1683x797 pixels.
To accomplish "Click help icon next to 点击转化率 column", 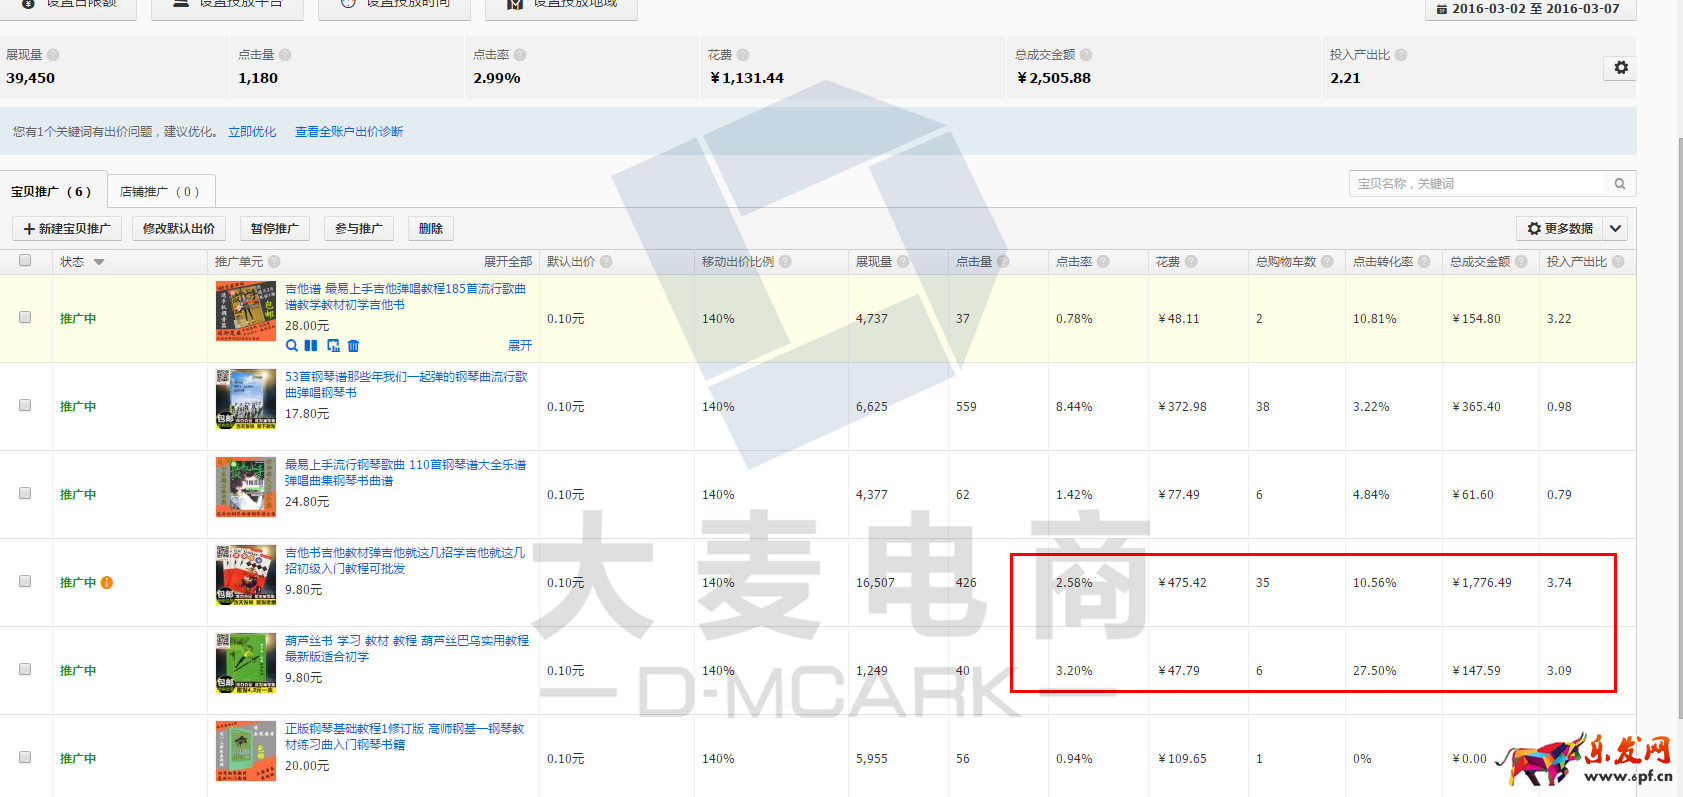I will [1424, 262].
